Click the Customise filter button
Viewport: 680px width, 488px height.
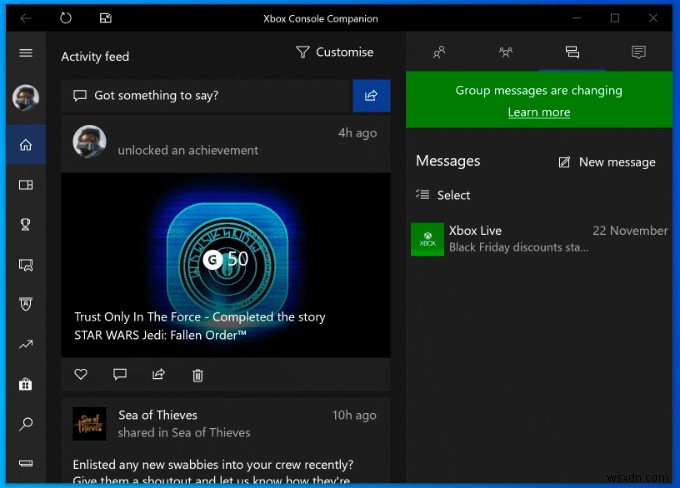point(334,52)
